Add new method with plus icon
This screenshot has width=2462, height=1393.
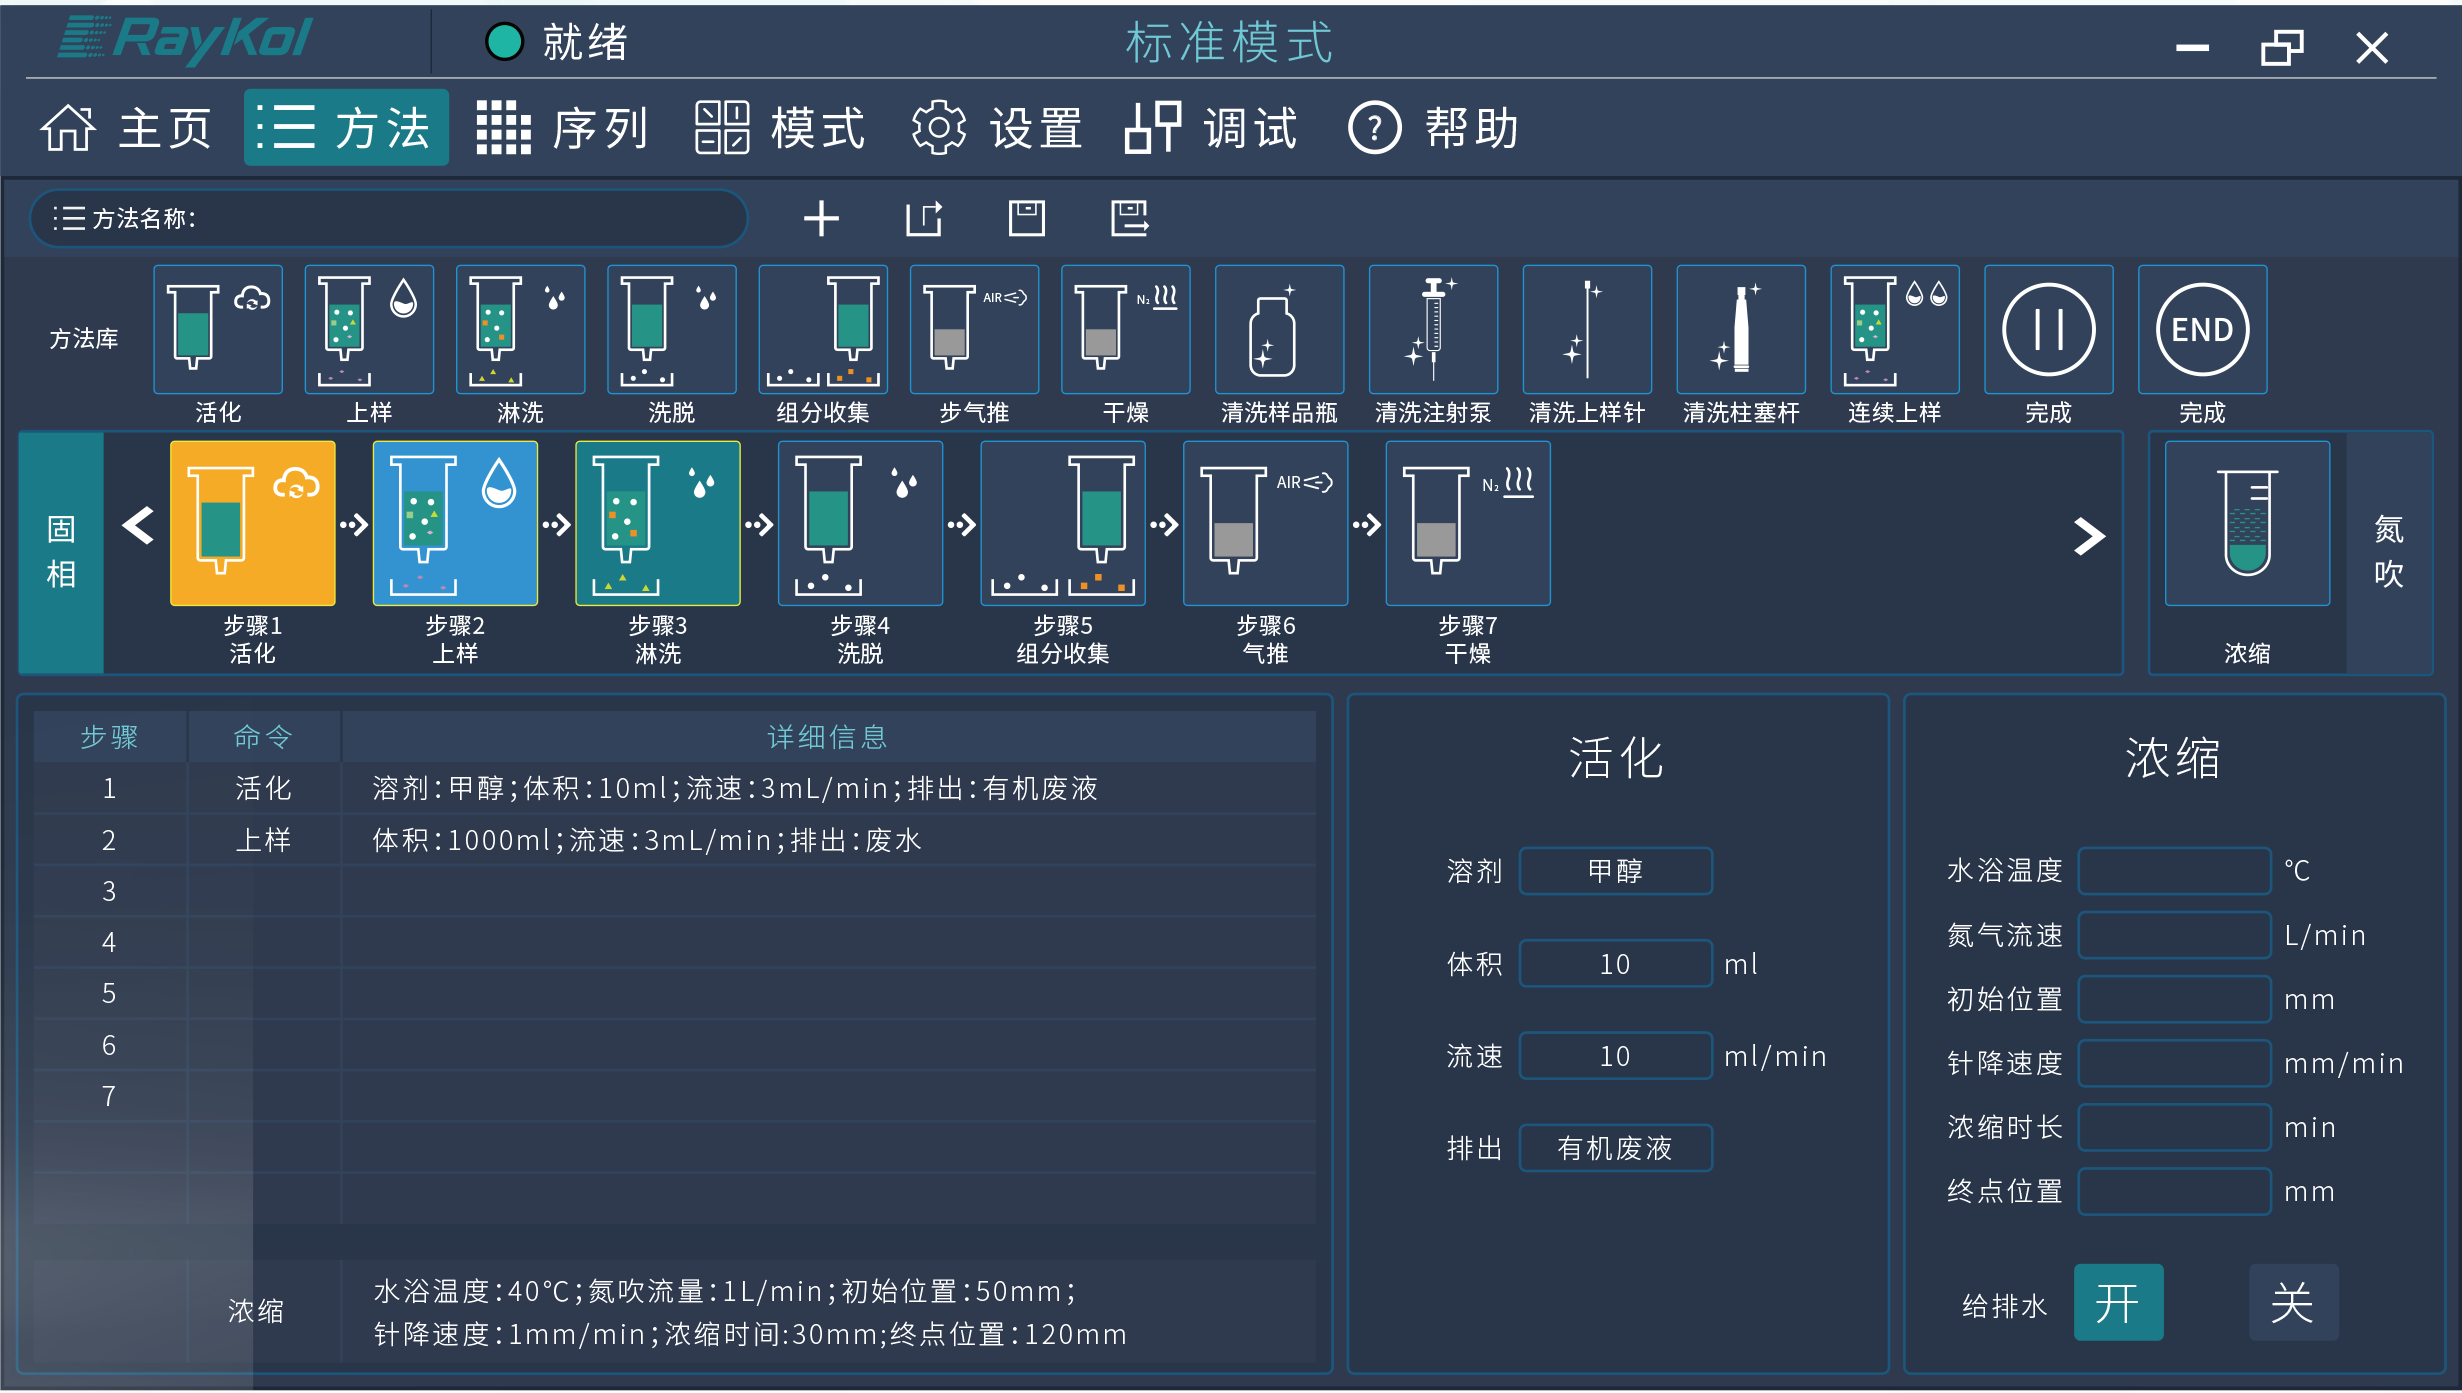coord(821,218)
